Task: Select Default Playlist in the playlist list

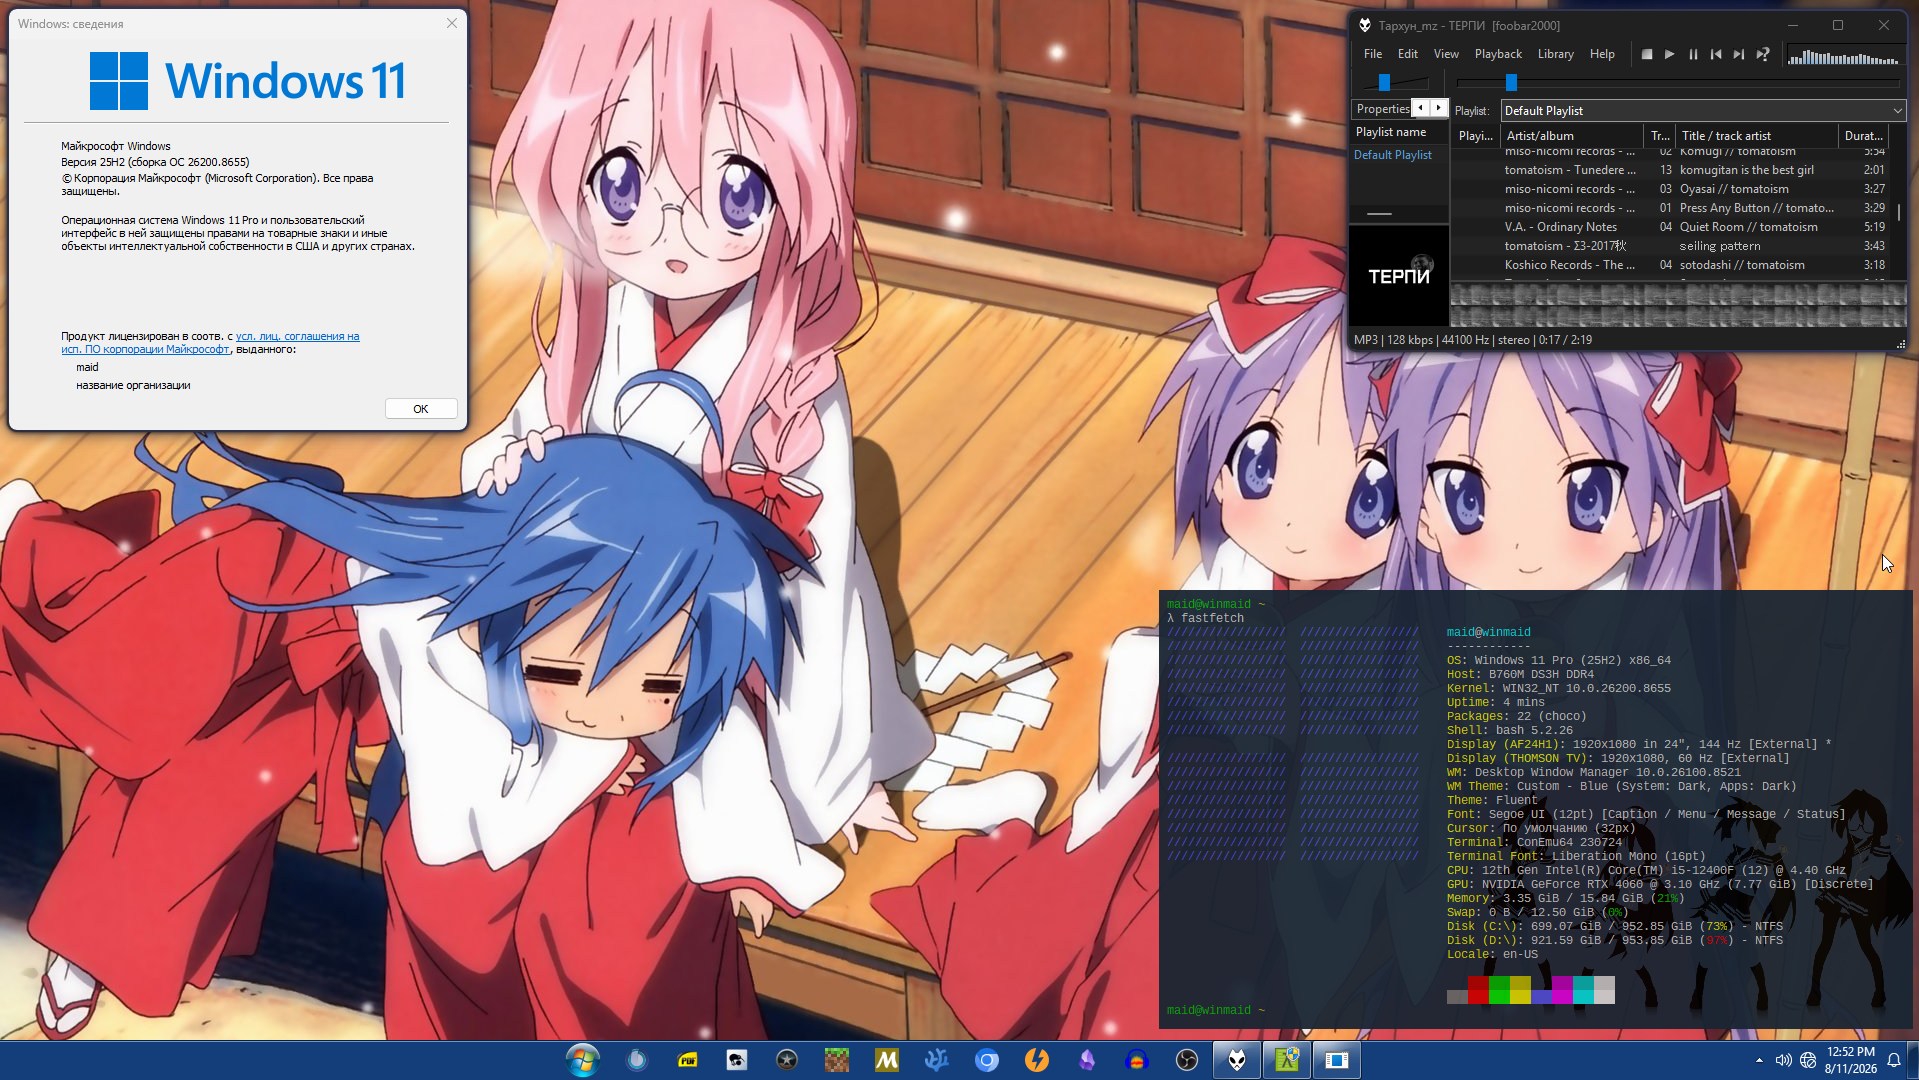Action: pos(1392,155)
